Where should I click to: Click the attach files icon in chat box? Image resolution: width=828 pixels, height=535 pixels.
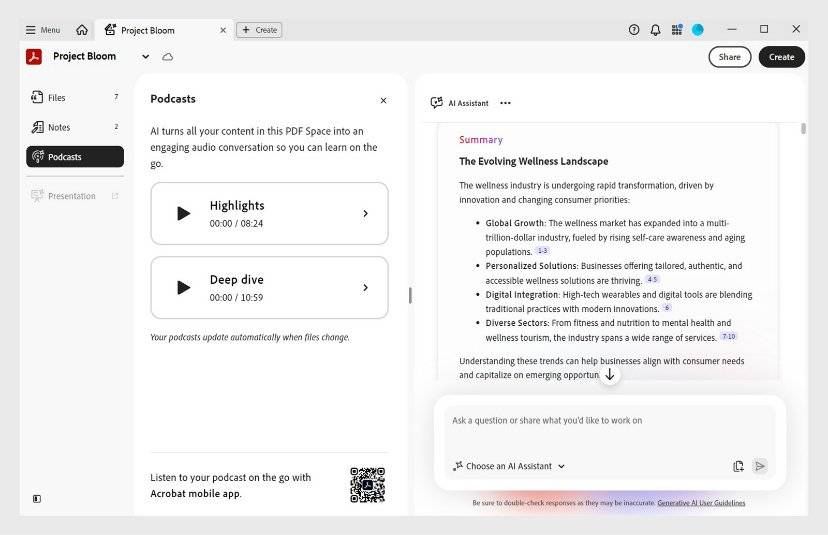[x=738, y=466]
